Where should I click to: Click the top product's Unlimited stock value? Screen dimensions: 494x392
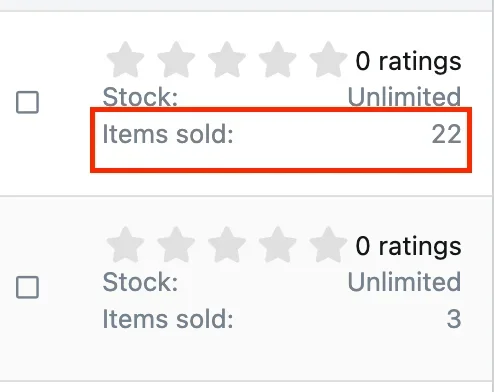pyautogui.click(x=404, y=97)
